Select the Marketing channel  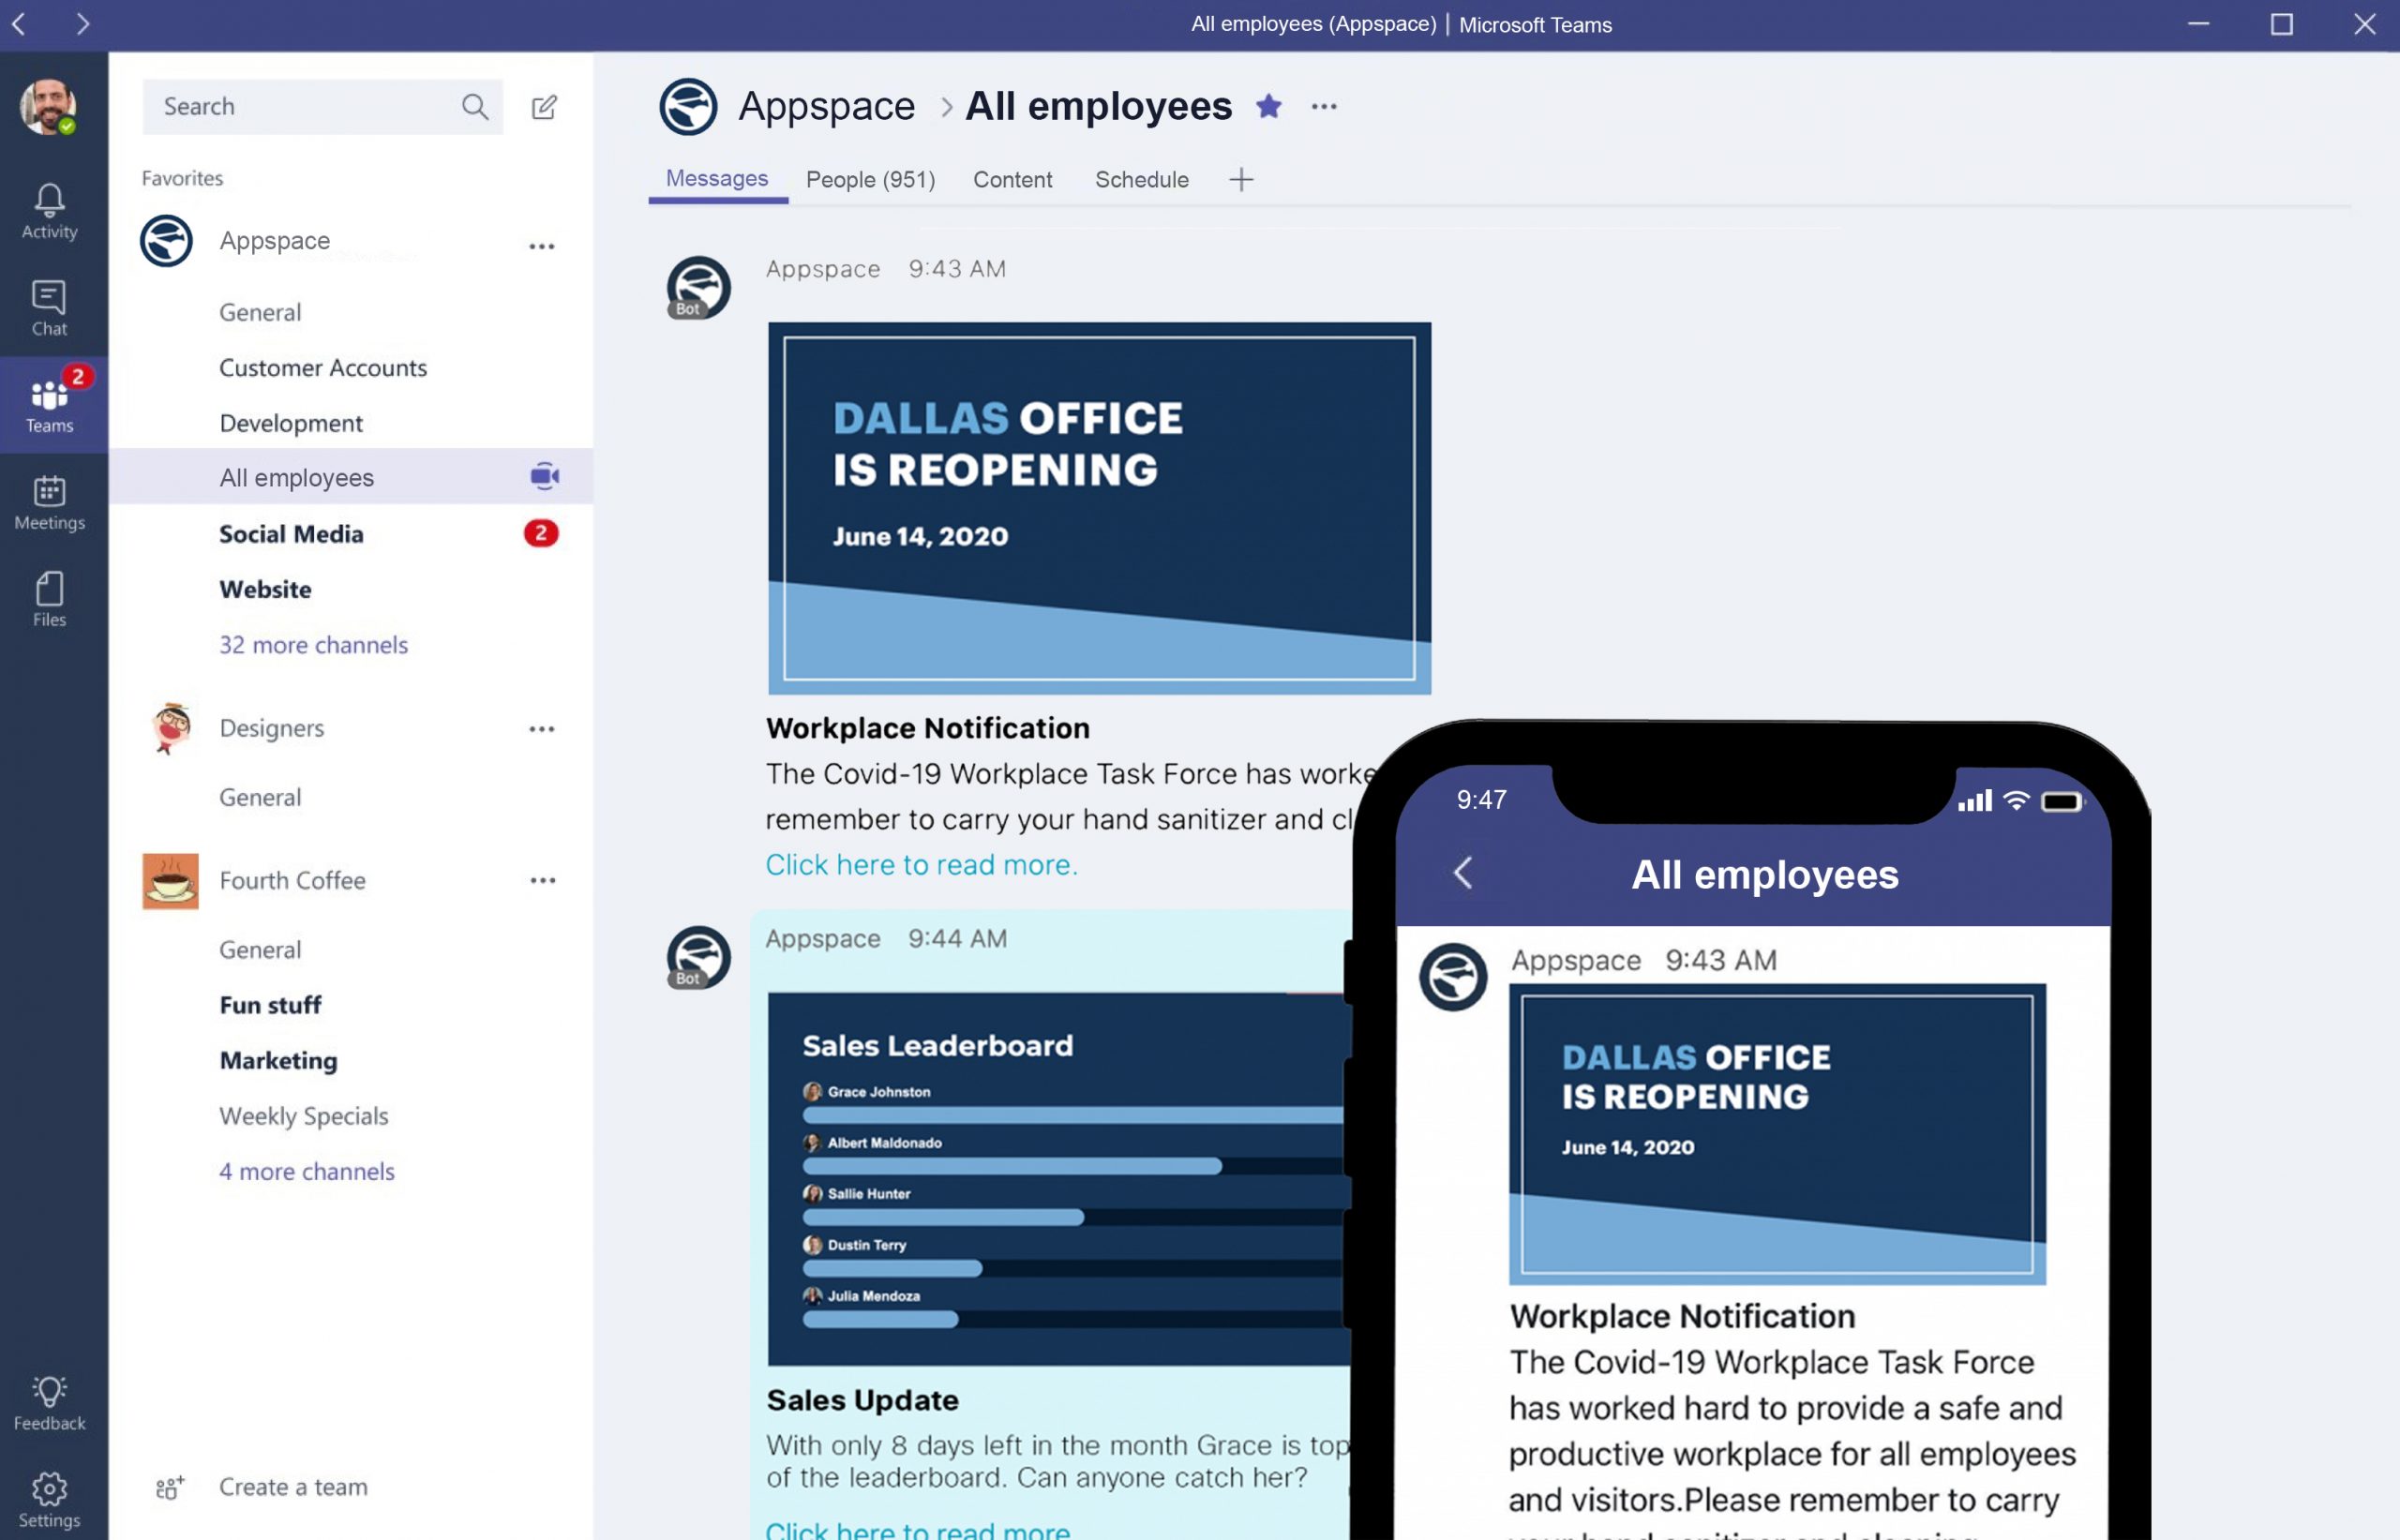coord(278,1060)
